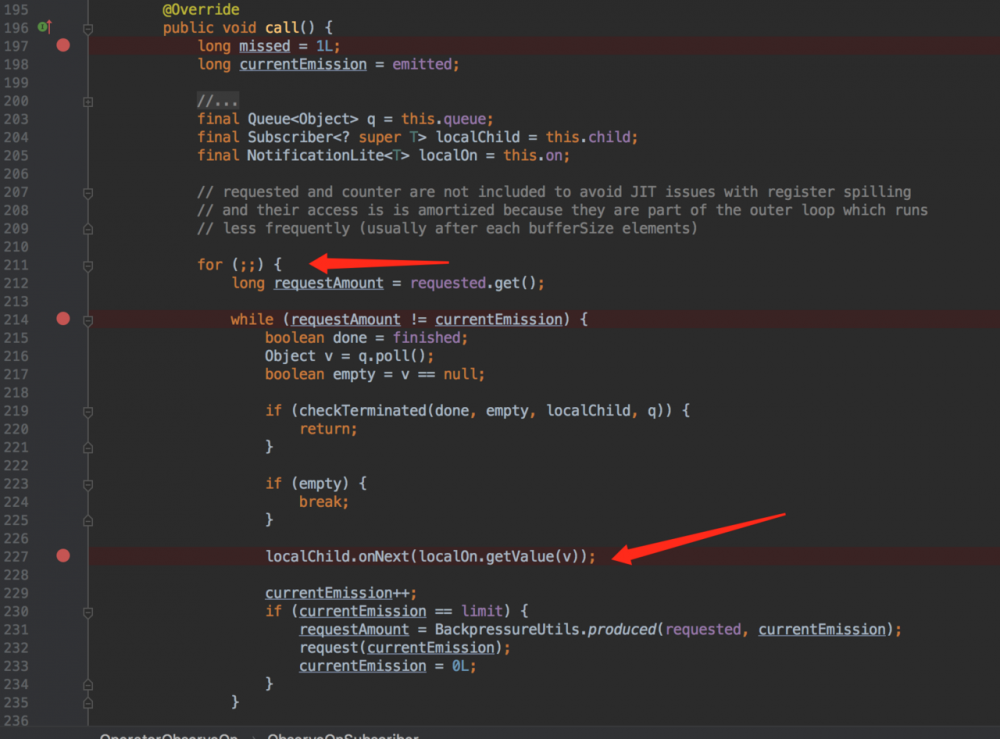Toggle the breakpoint on the missed = 1L line

[62, 45]
